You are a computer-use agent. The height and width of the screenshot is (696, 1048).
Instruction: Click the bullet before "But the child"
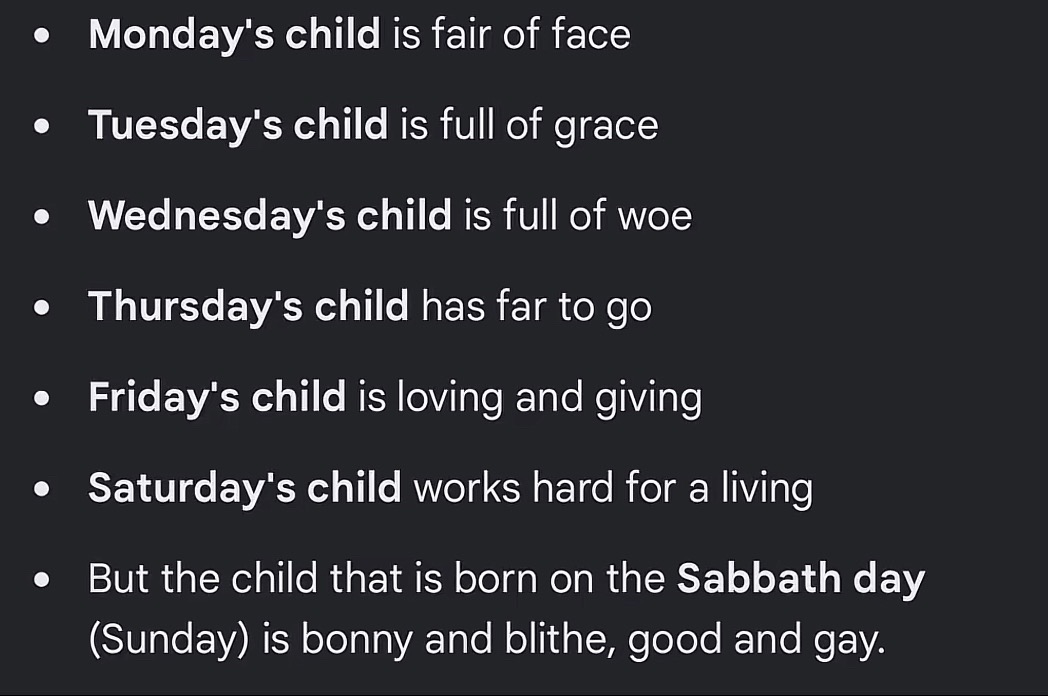(x=41, y=579)
